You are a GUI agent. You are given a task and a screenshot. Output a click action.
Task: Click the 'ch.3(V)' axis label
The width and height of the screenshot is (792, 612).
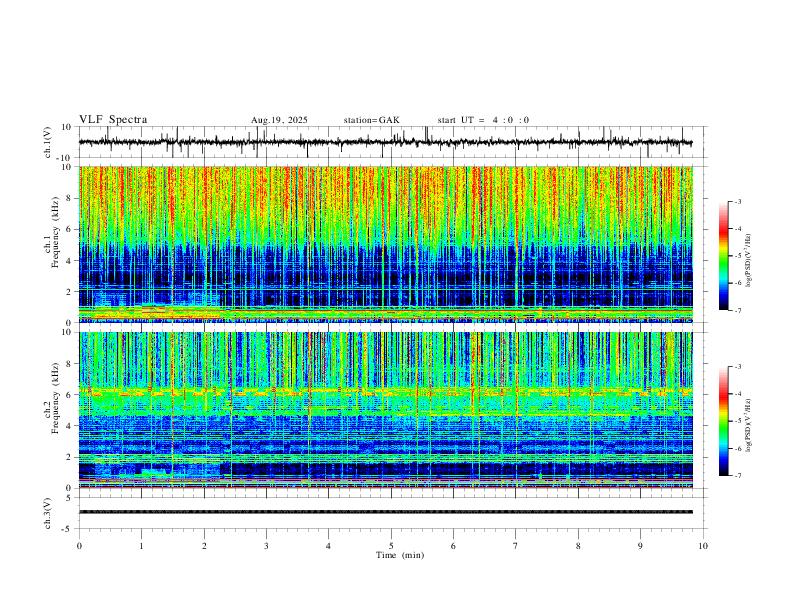(48, 513)
